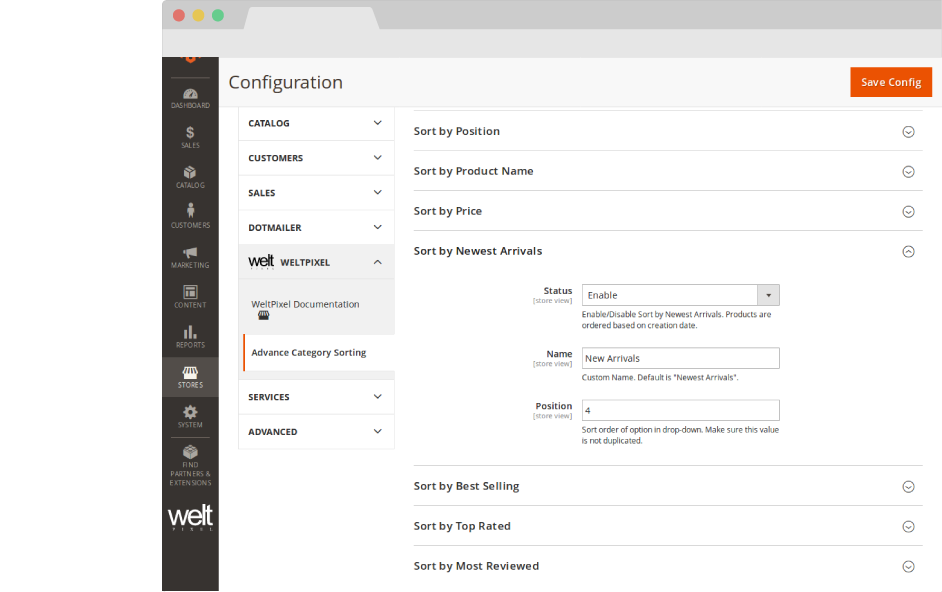
Task: Select Advance Category Sorting menu item
Action: (x=309, y=352)
